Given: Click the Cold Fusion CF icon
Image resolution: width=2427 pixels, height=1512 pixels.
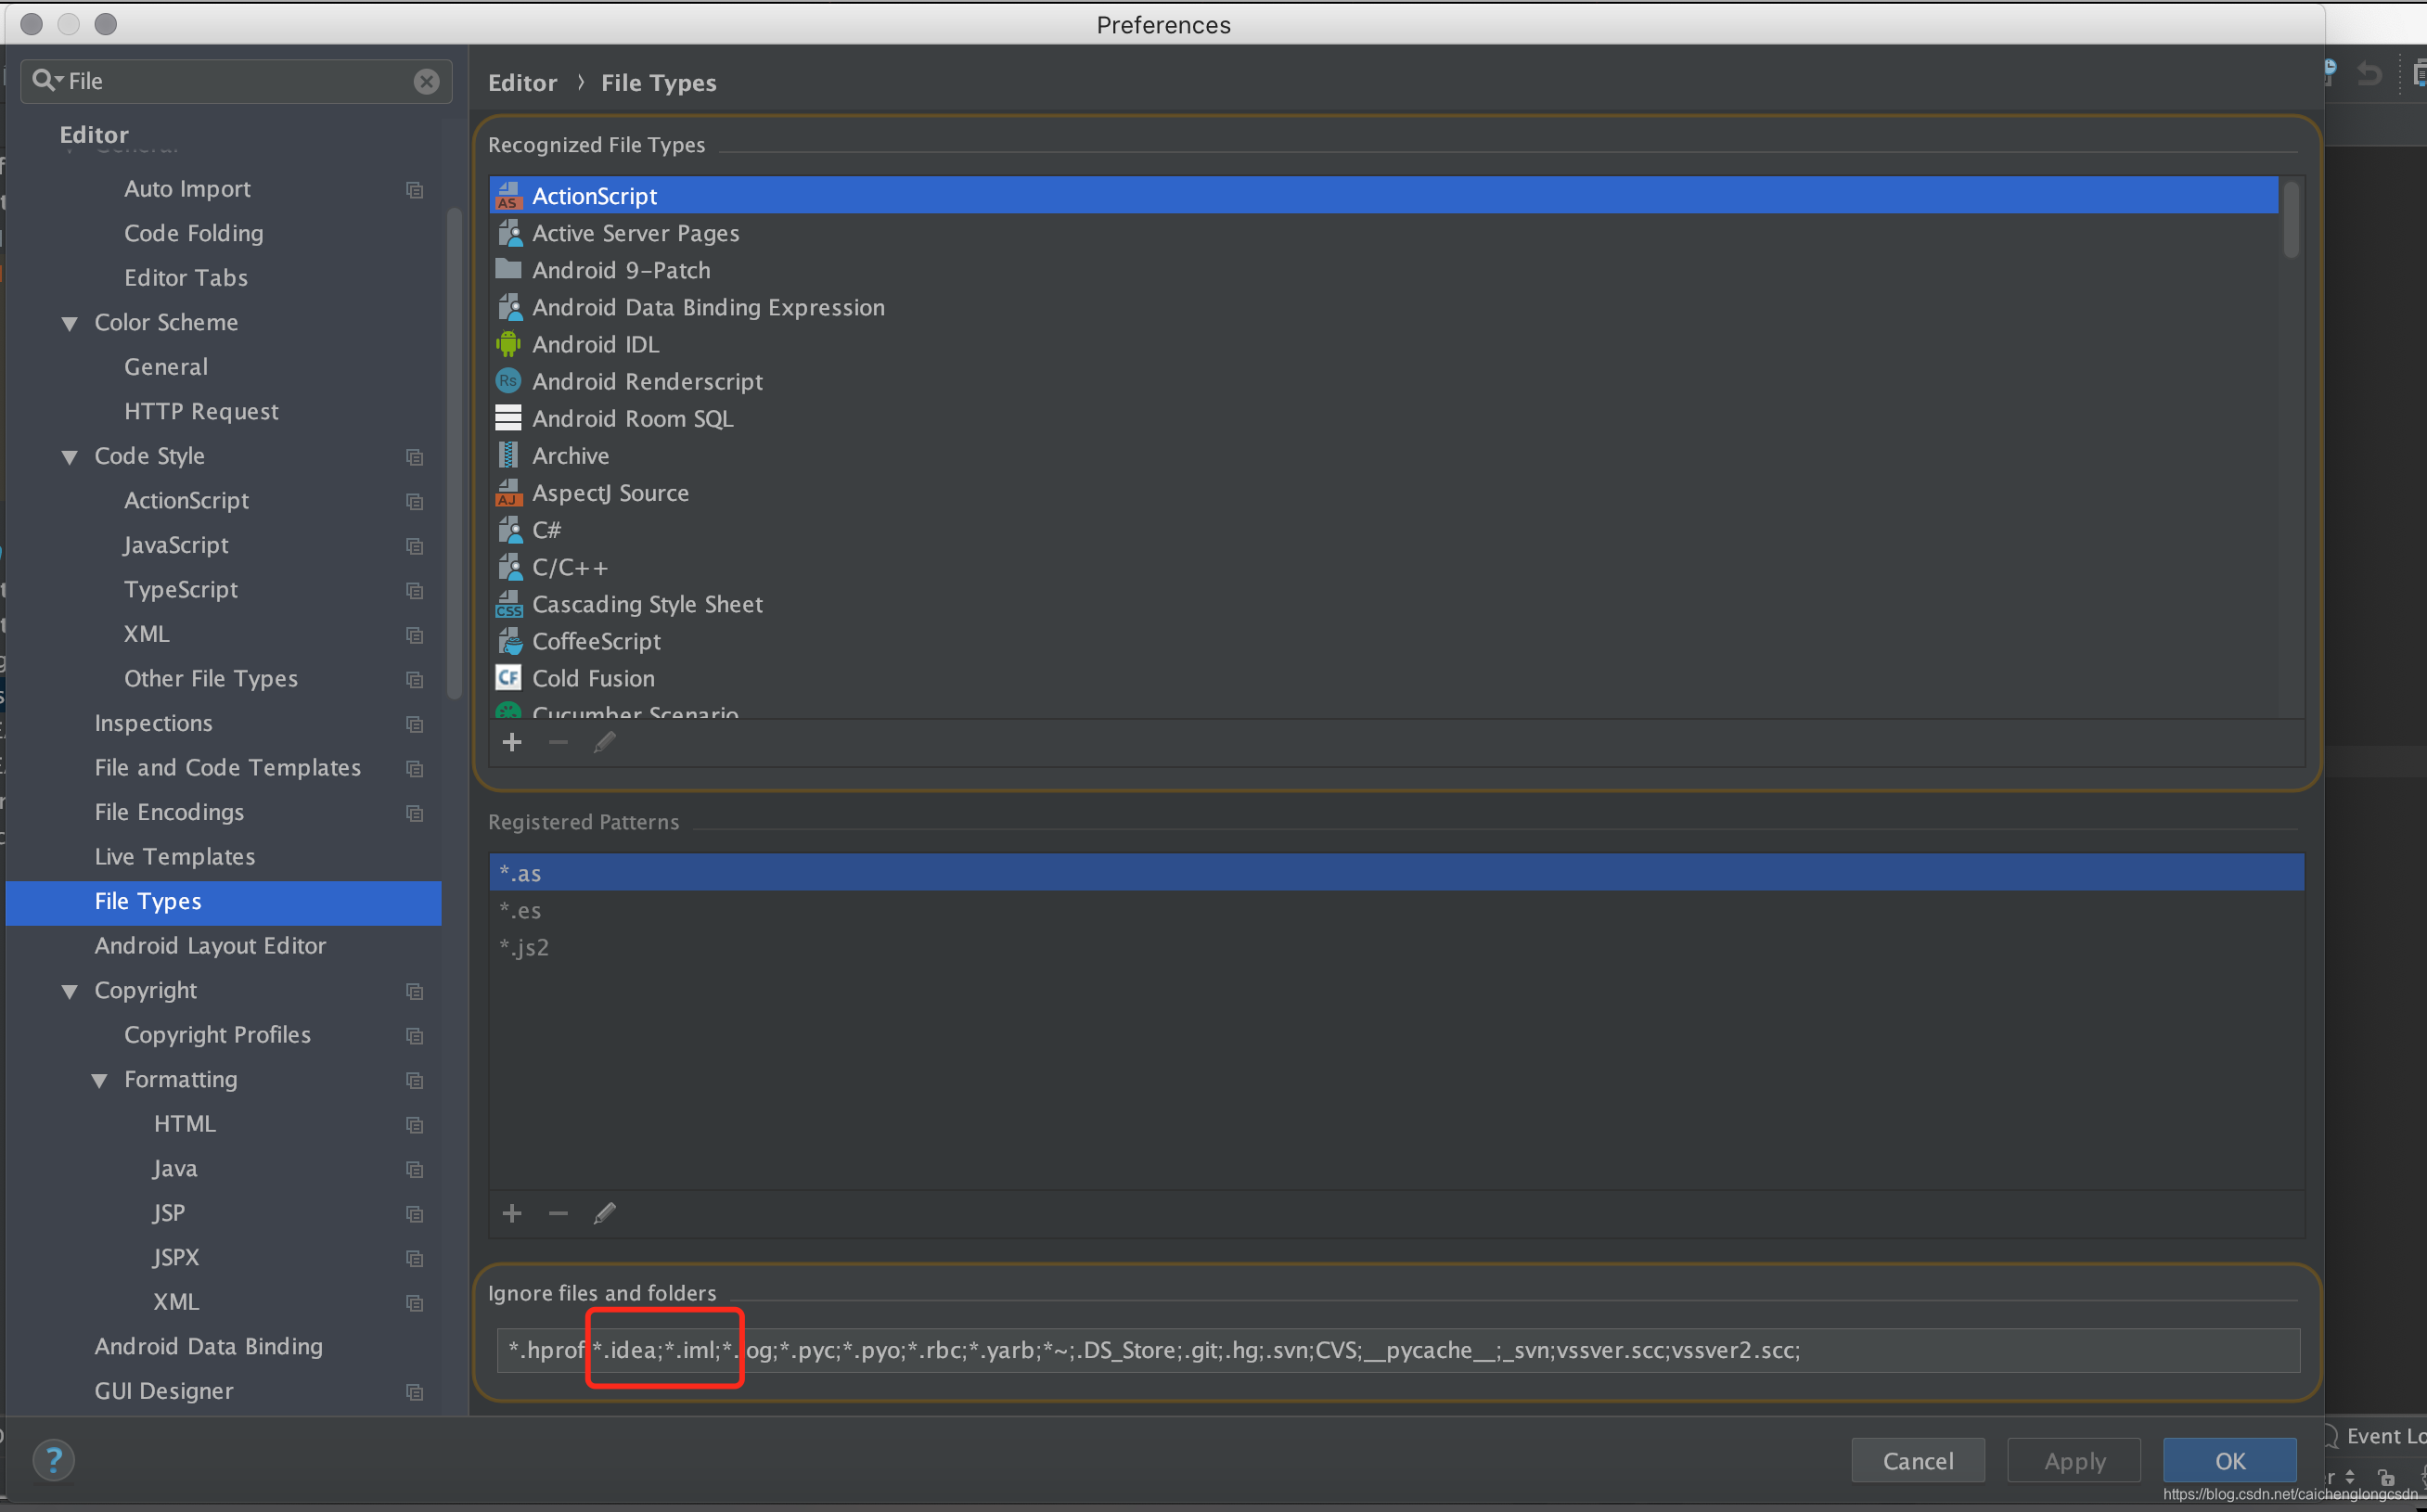Looking at the screenshot, I should [x=508, y=678].
